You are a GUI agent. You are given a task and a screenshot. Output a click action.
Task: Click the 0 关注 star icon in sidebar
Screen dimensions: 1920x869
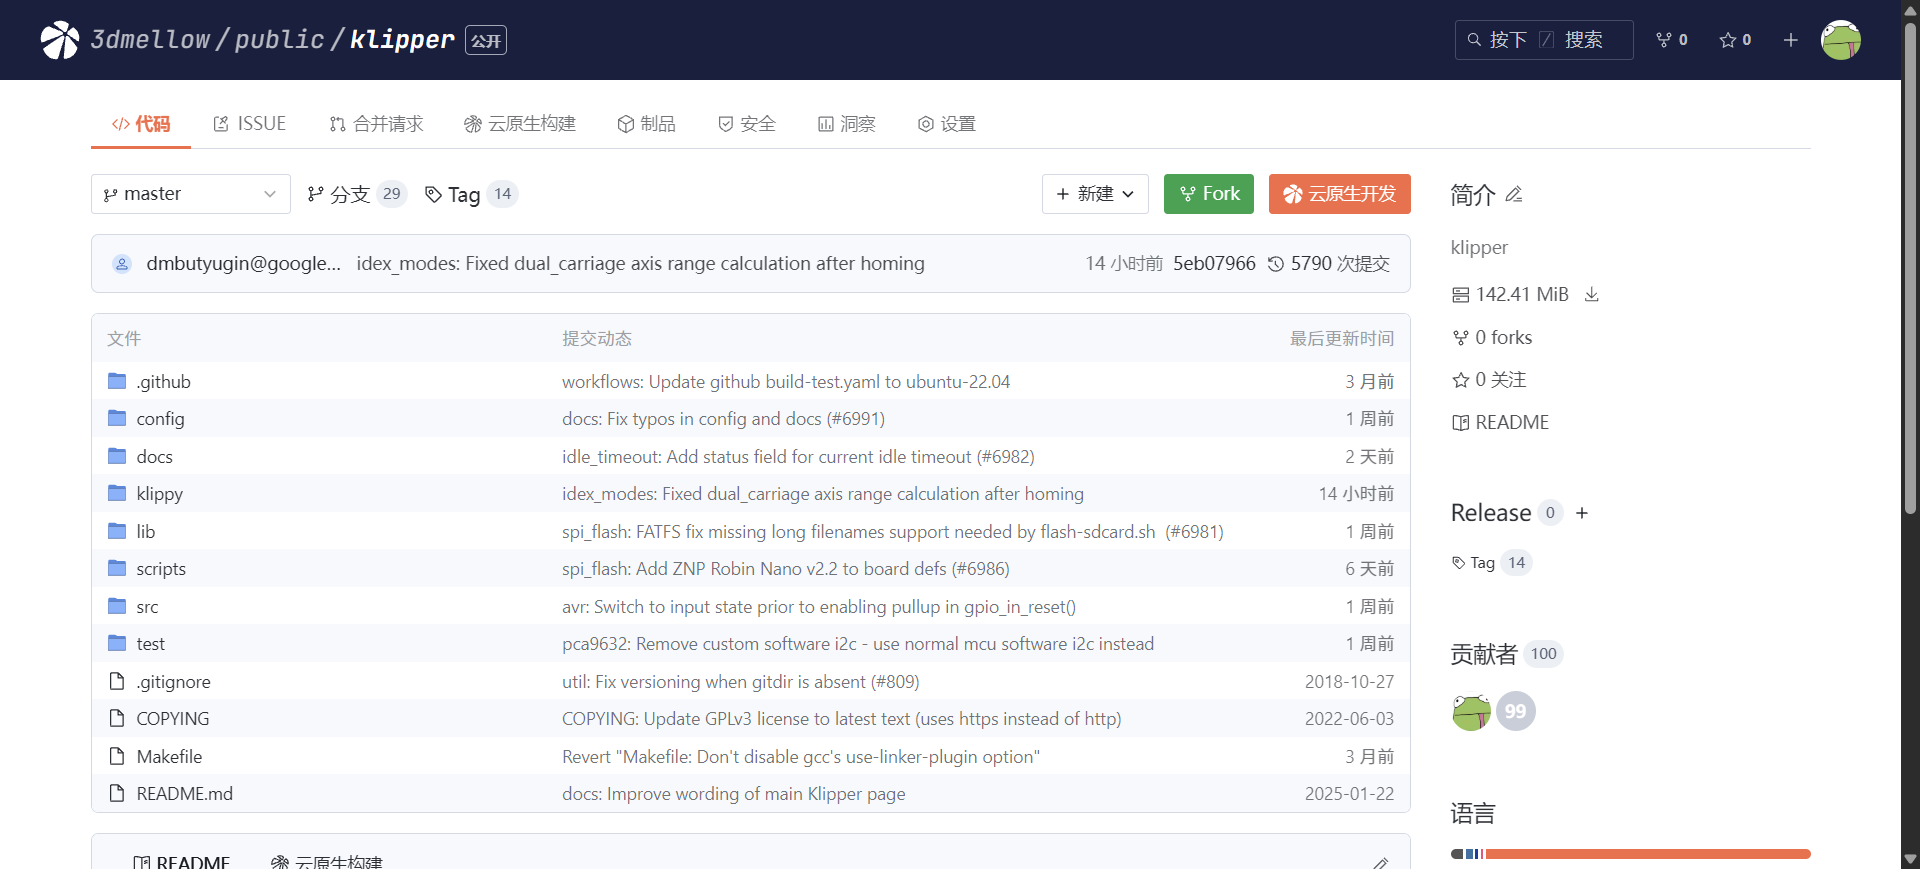click(x=1460, y=380)
